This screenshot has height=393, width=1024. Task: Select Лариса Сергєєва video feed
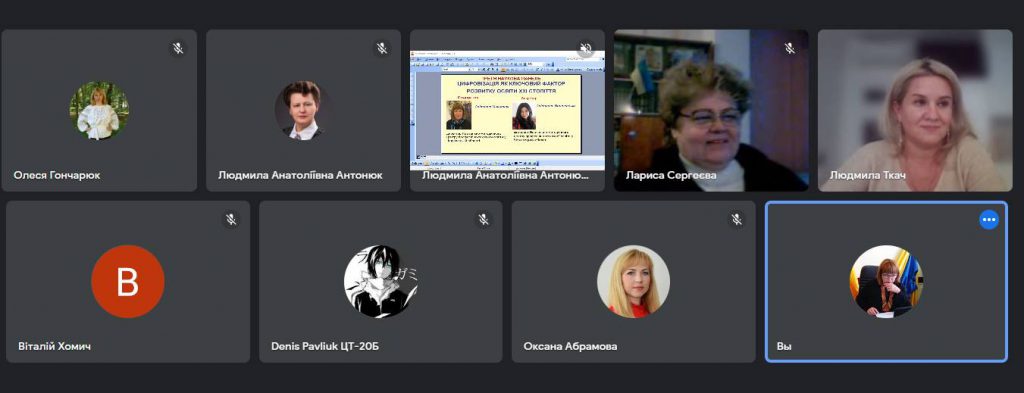pyautogui.click(x=711, y=110)
